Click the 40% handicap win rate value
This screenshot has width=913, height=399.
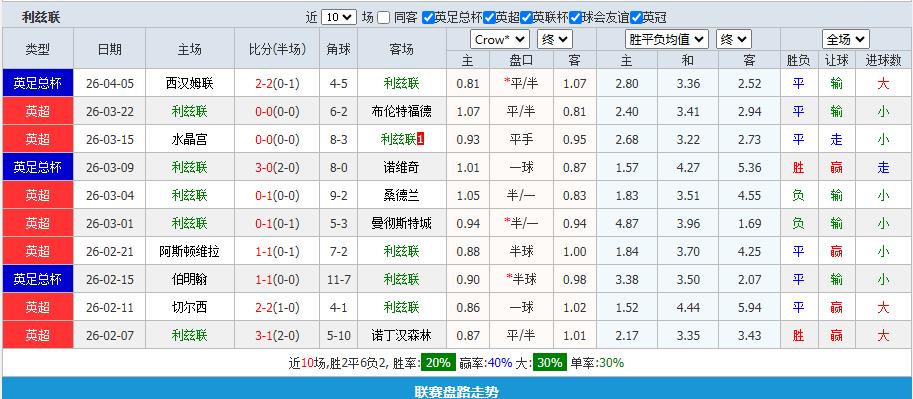pos(500,363)
